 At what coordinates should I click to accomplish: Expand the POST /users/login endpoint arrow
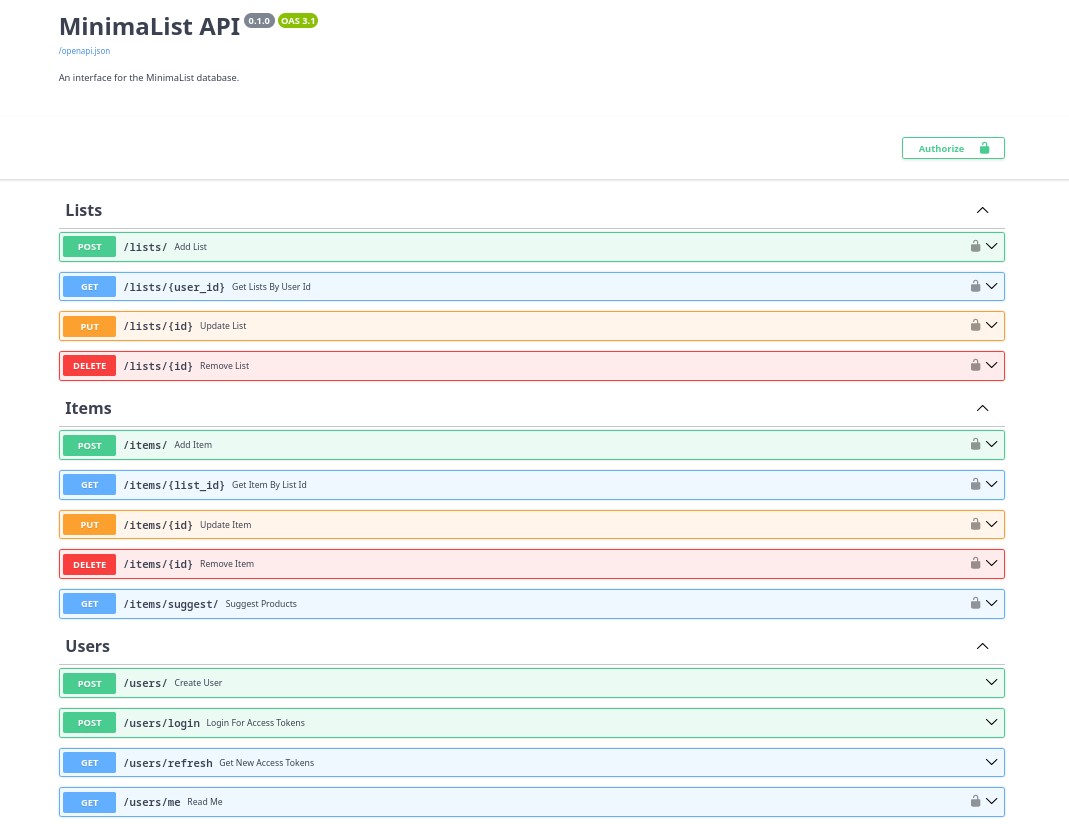point(991,722)
